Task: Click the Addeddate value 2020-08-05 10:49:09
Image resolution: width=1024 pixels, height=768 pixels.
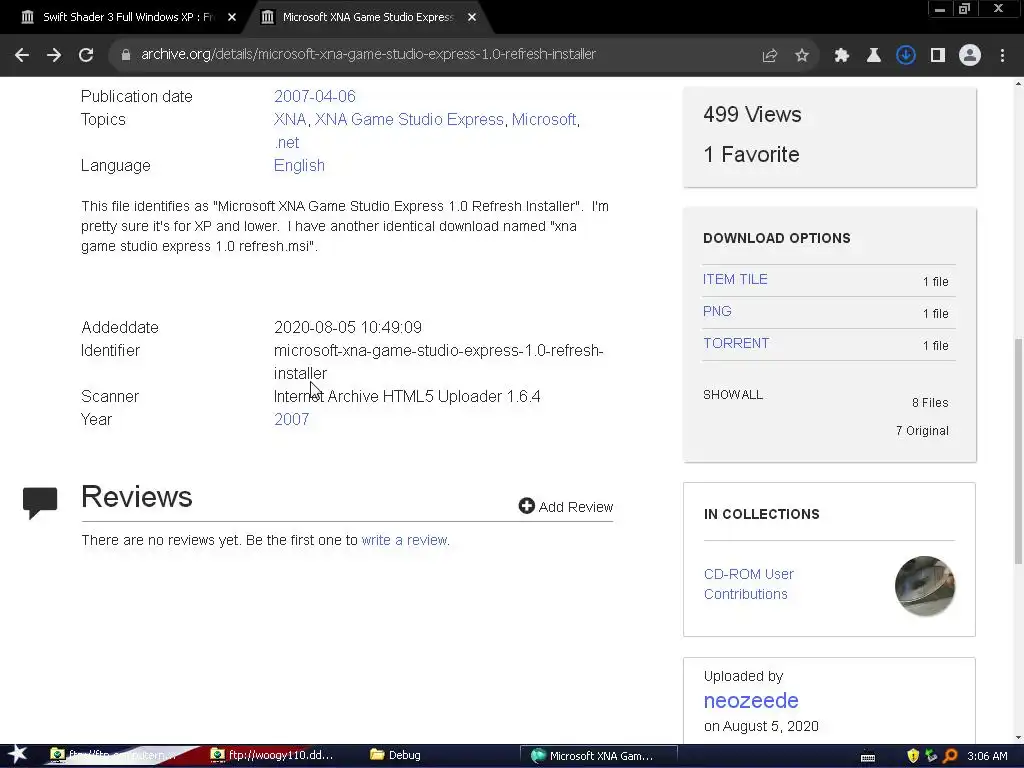Action: (348, 327)
